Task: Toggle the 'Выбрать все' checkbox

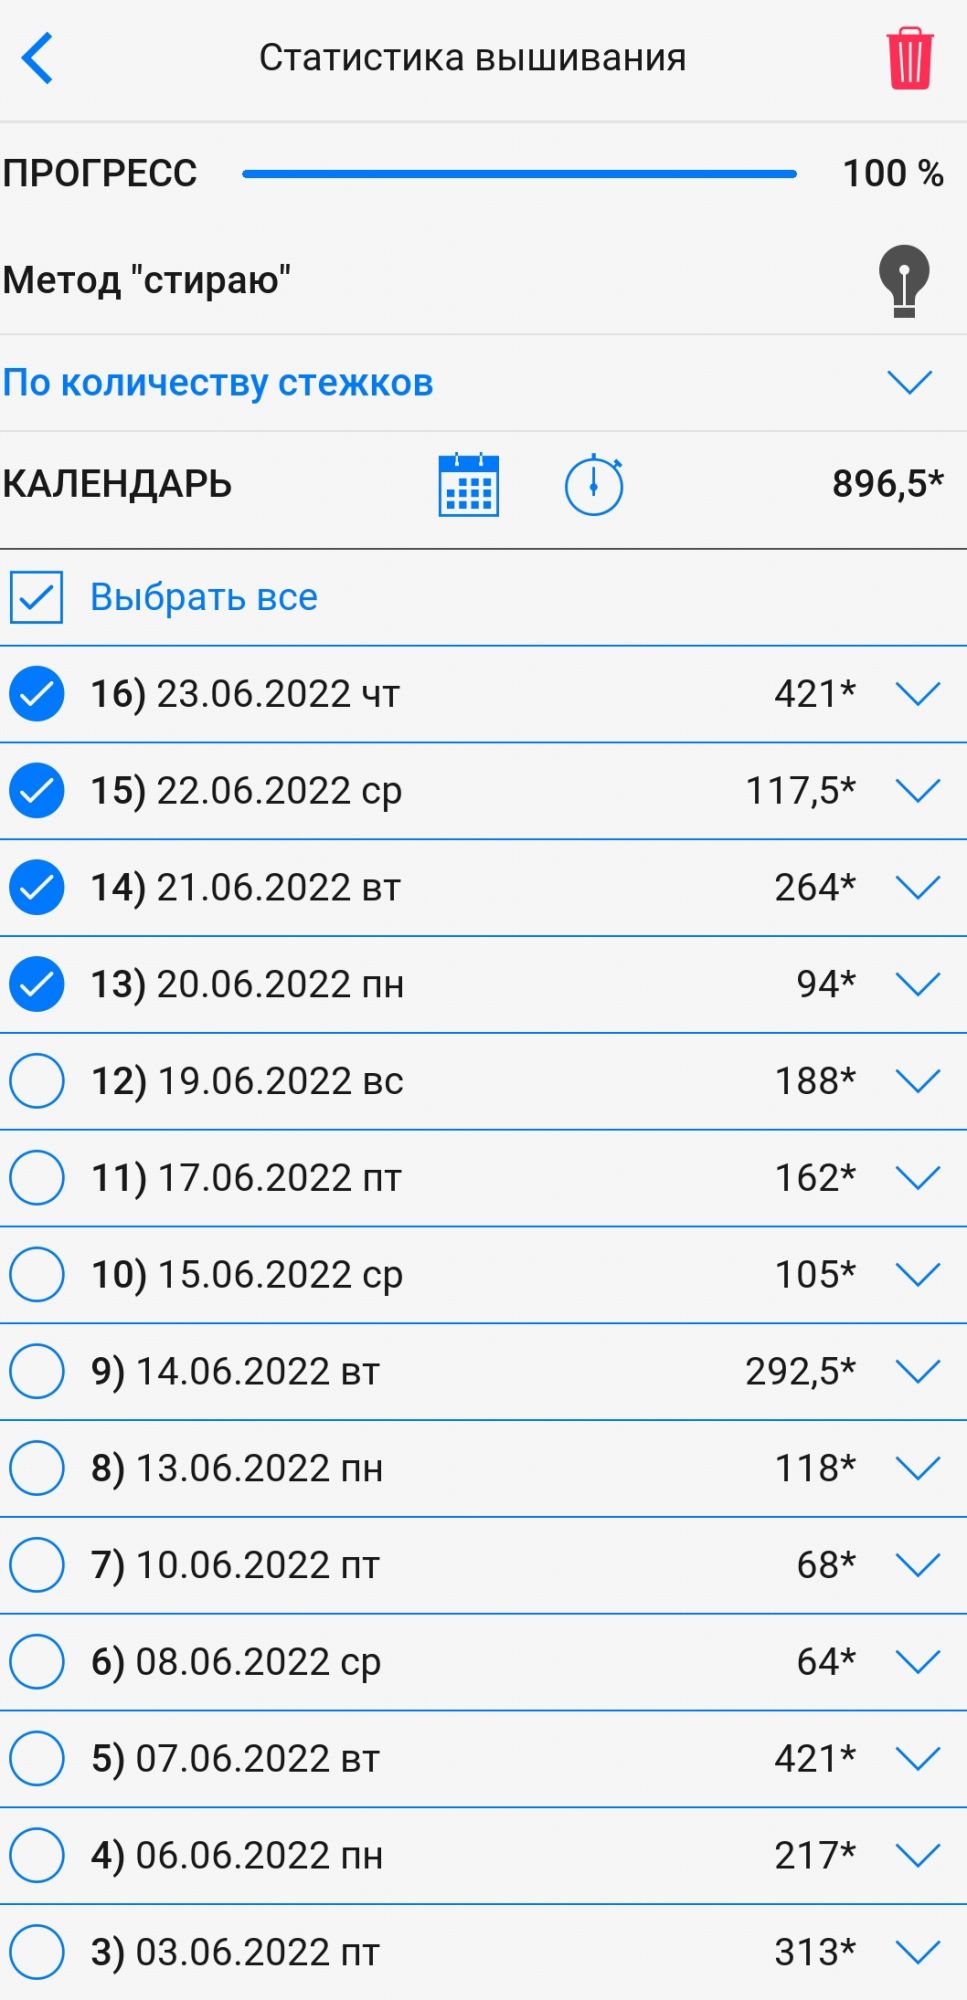Action: [37, 597]
